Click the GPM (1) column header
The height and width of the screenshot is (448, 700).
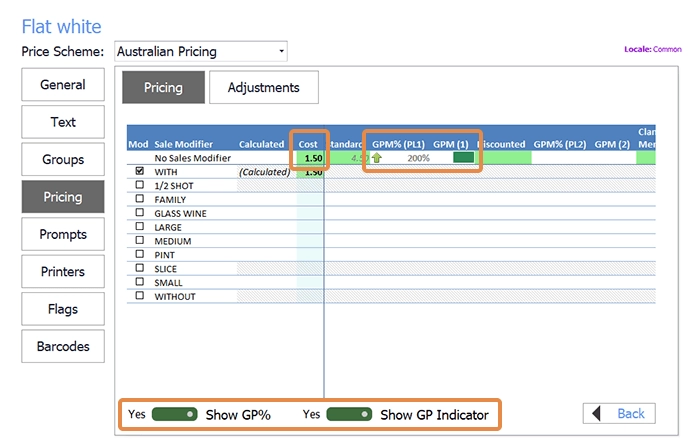pyautogui.click(x=451, y=144)
